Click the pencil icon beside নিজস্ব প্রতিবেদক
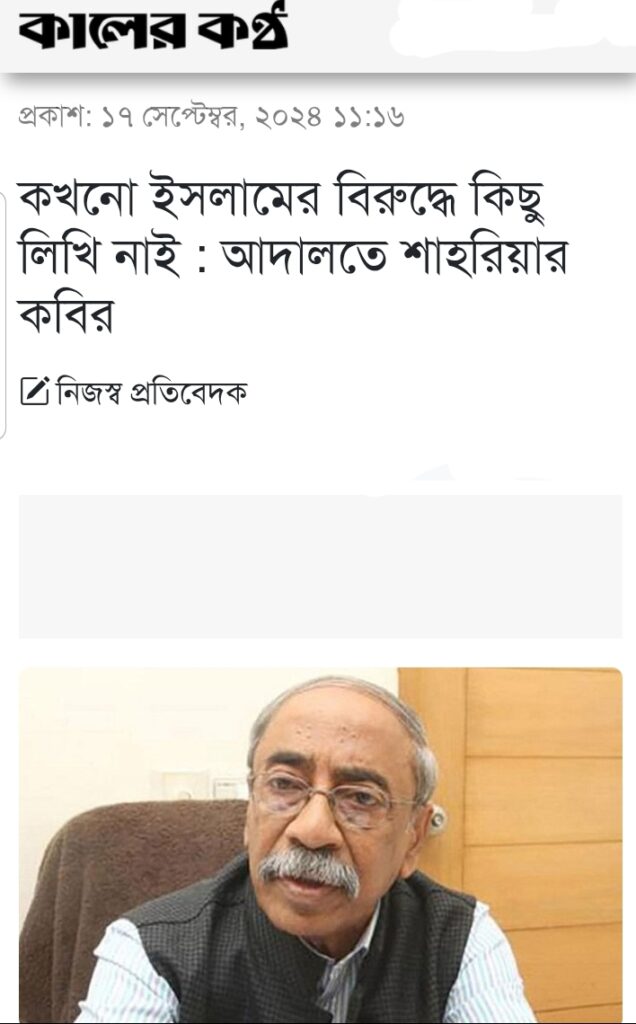 tap(35, 391)
